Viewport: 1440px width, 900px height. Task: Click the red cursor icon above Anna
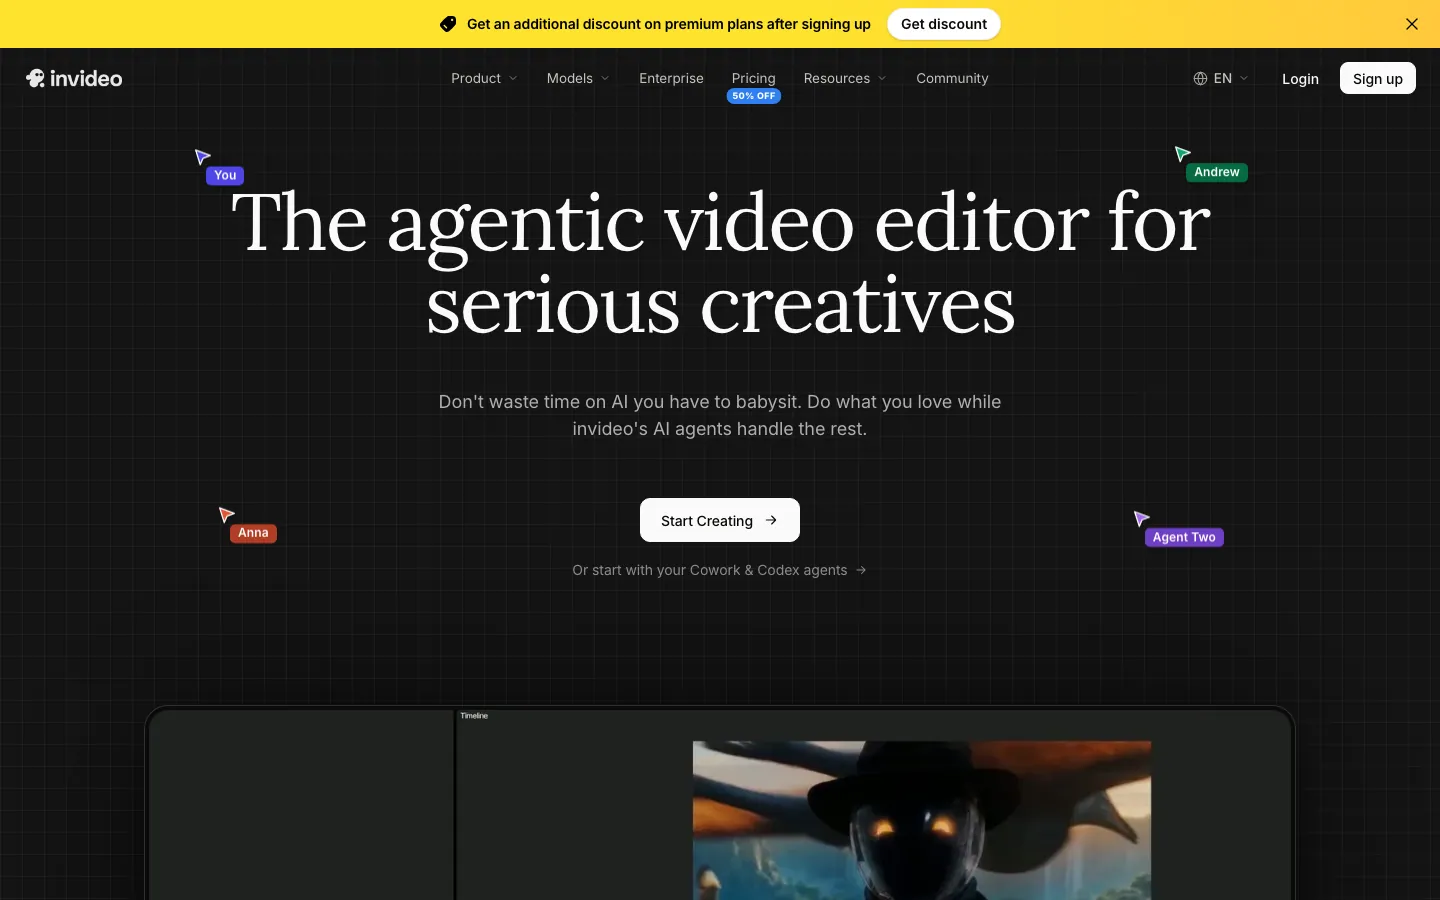pos(226,514)
